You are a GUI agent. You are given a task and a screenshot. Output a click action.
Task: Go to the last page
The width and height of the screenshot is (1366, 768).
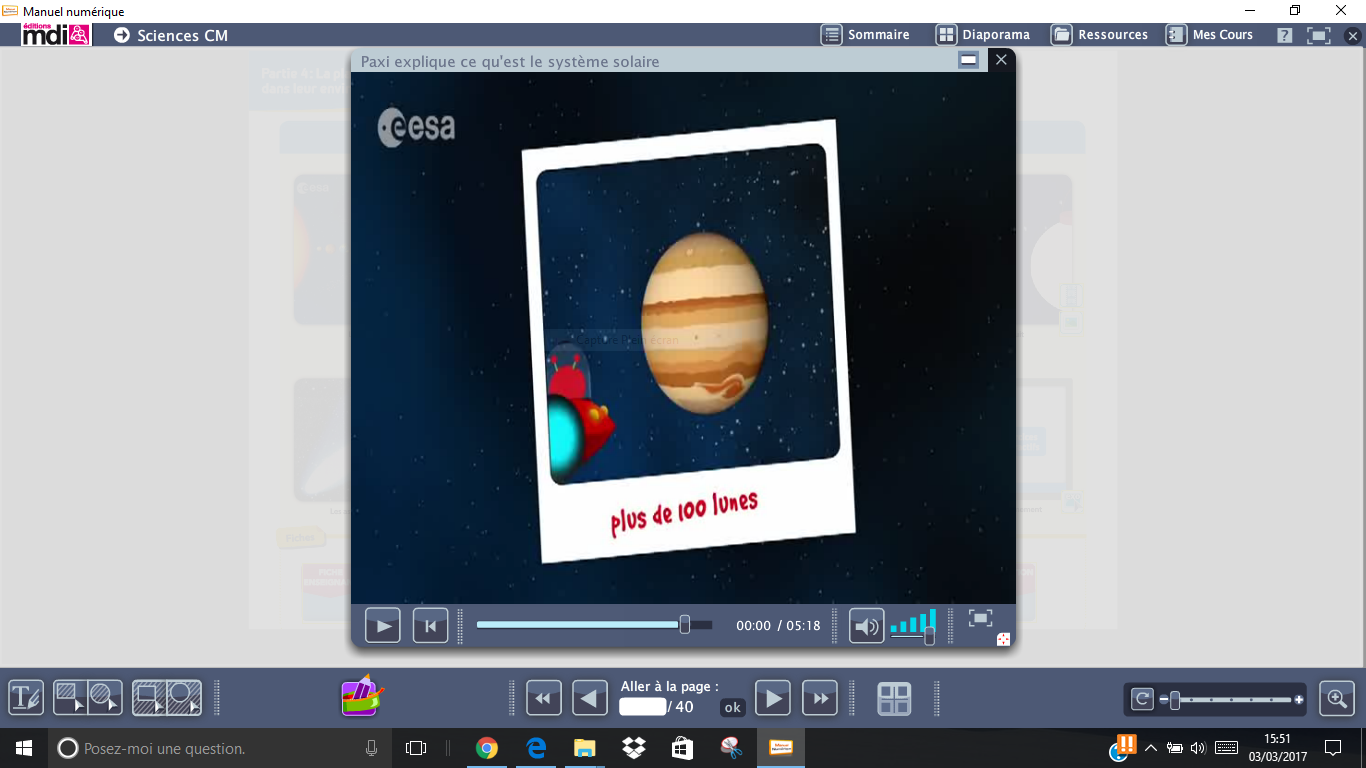point(819,698)
